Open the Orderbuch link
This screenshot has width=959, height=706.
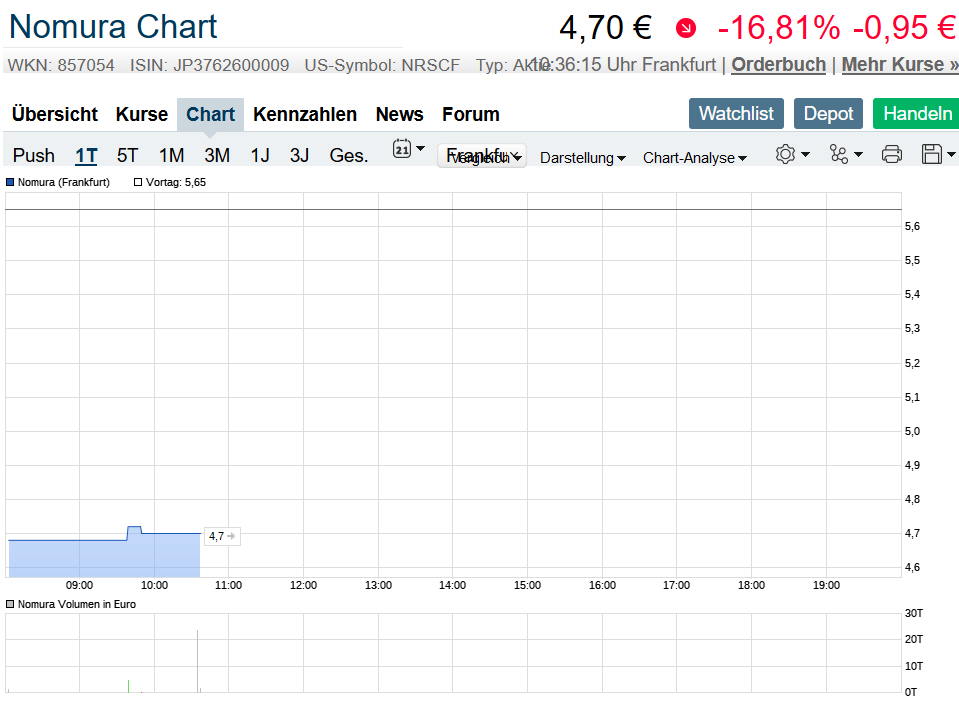778,65
